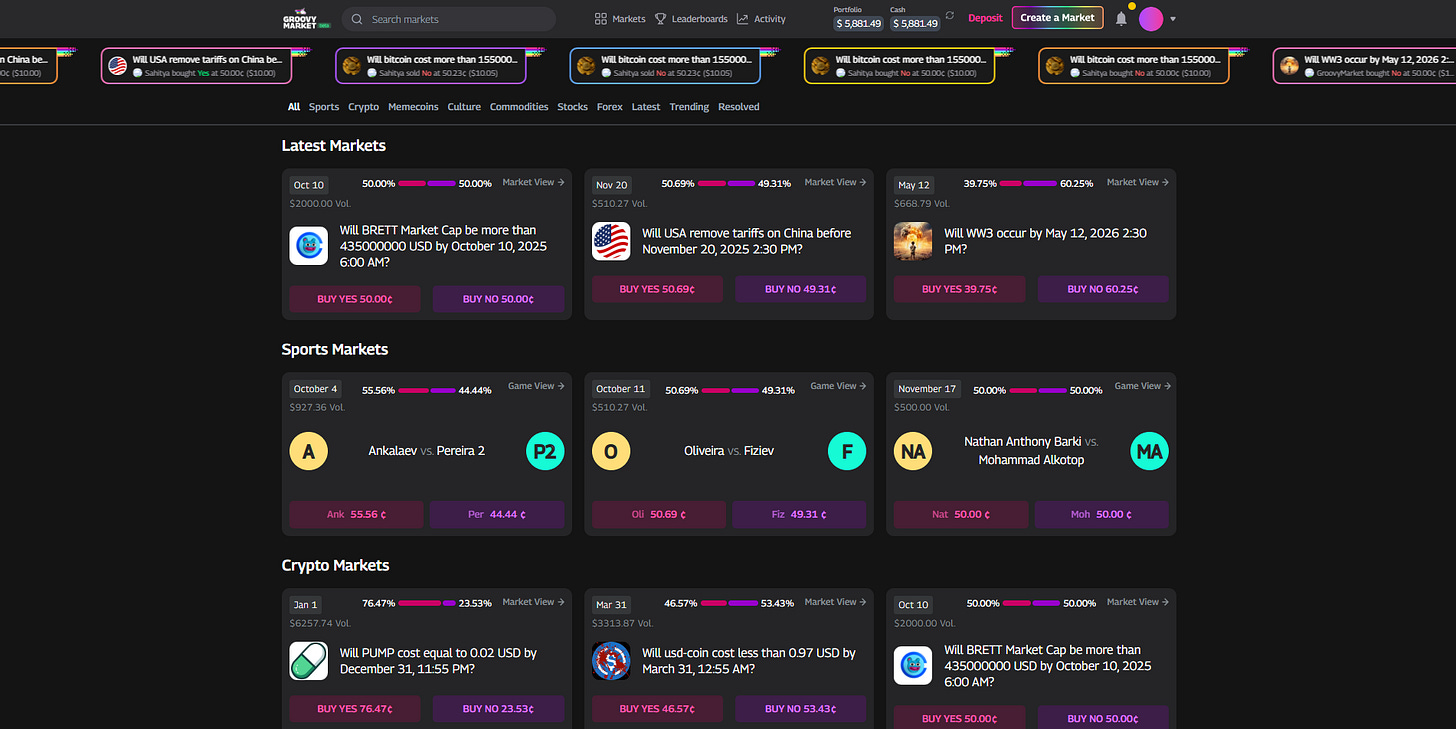
Task: Click BUY NO 60.25¢ on WW3 market
Action: pos(1103,289)
